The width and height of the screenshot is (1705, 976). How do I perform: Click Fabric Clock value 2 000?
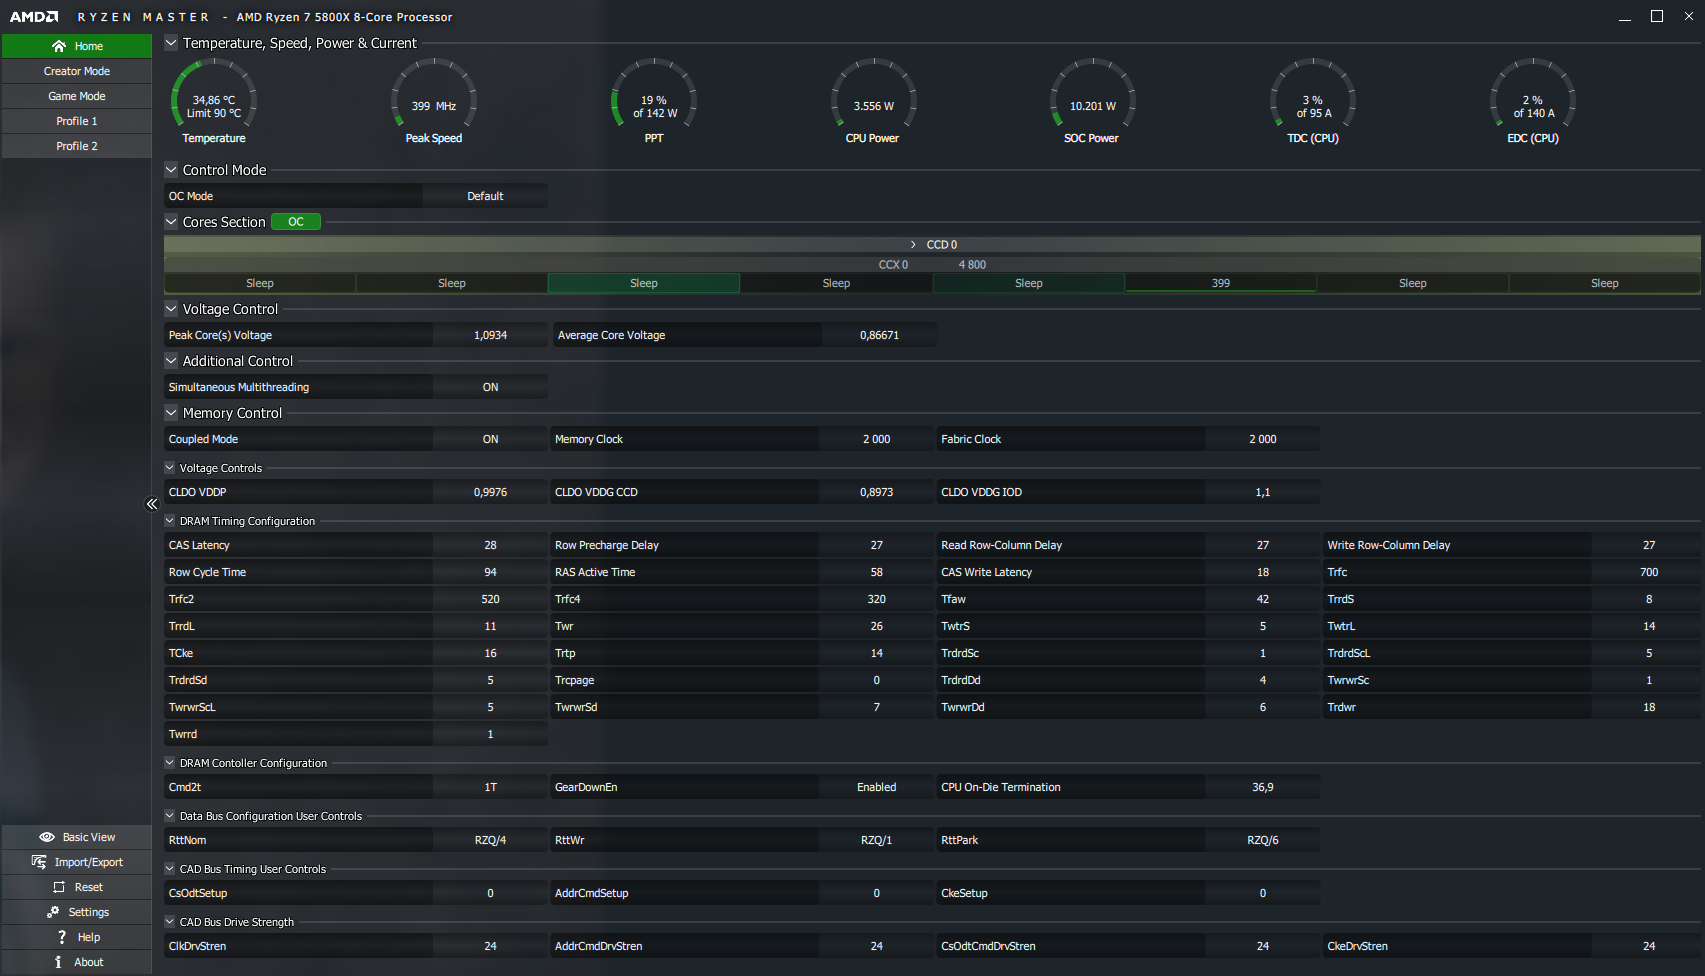point(1263,439)
